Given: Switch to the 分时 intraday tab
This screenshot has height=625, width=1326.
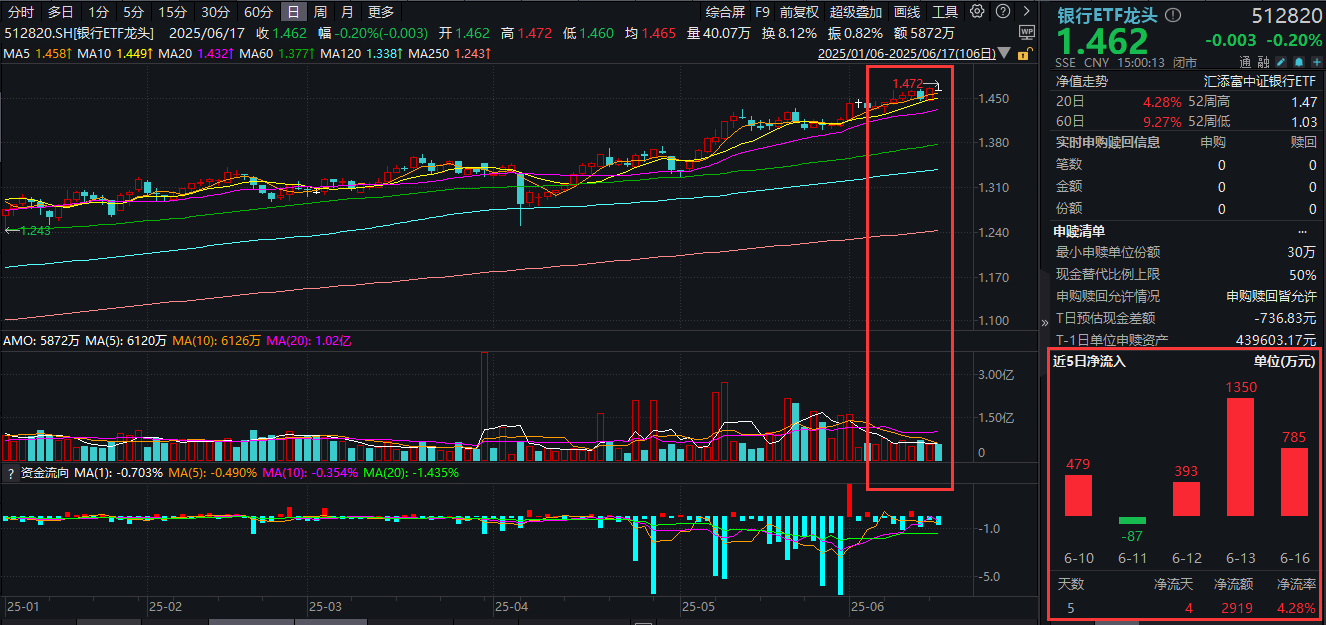Looking at the screenshot, I should tap(21, 12).
